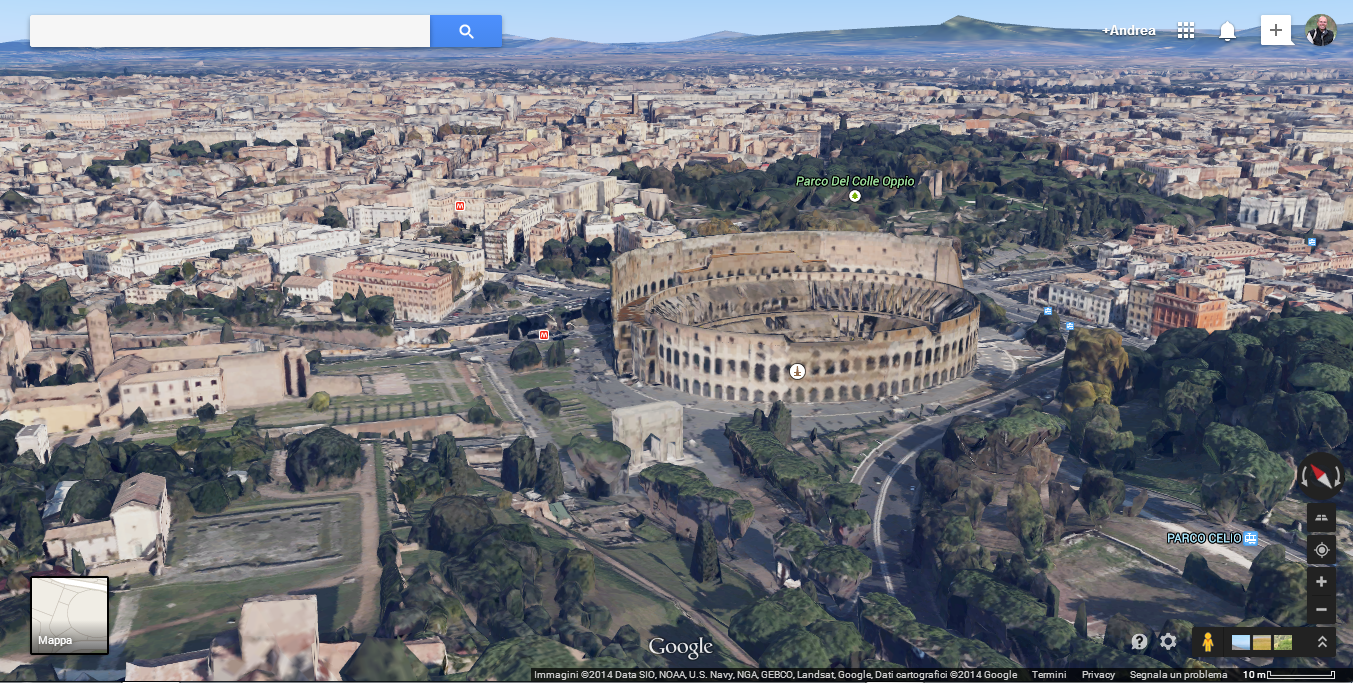Toggle the tilt view button

pyautogui.click(x=1321, y=517)
